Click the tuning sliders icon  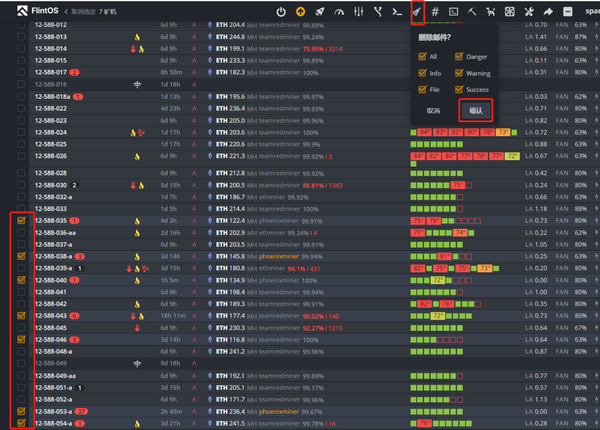click(358, 11)
